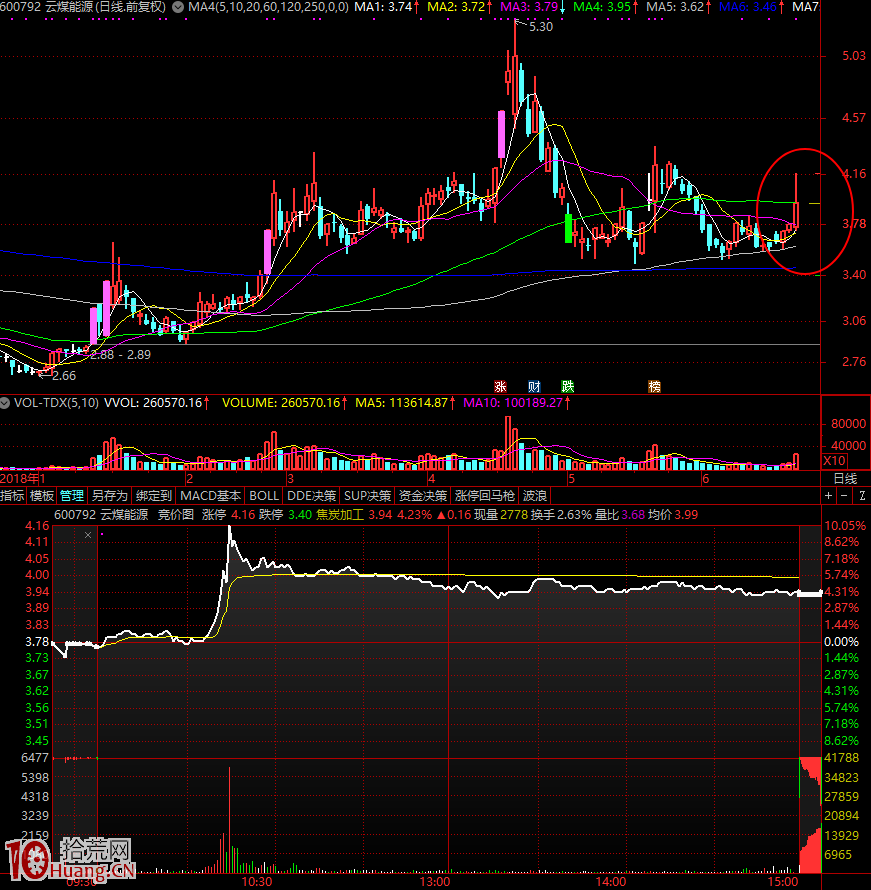Open the 指标 tab

tap(12, 496)
